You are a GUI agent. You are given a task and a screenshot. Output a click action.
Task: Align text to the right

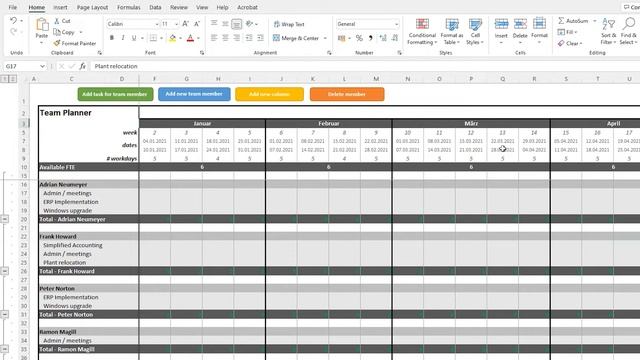237,38
